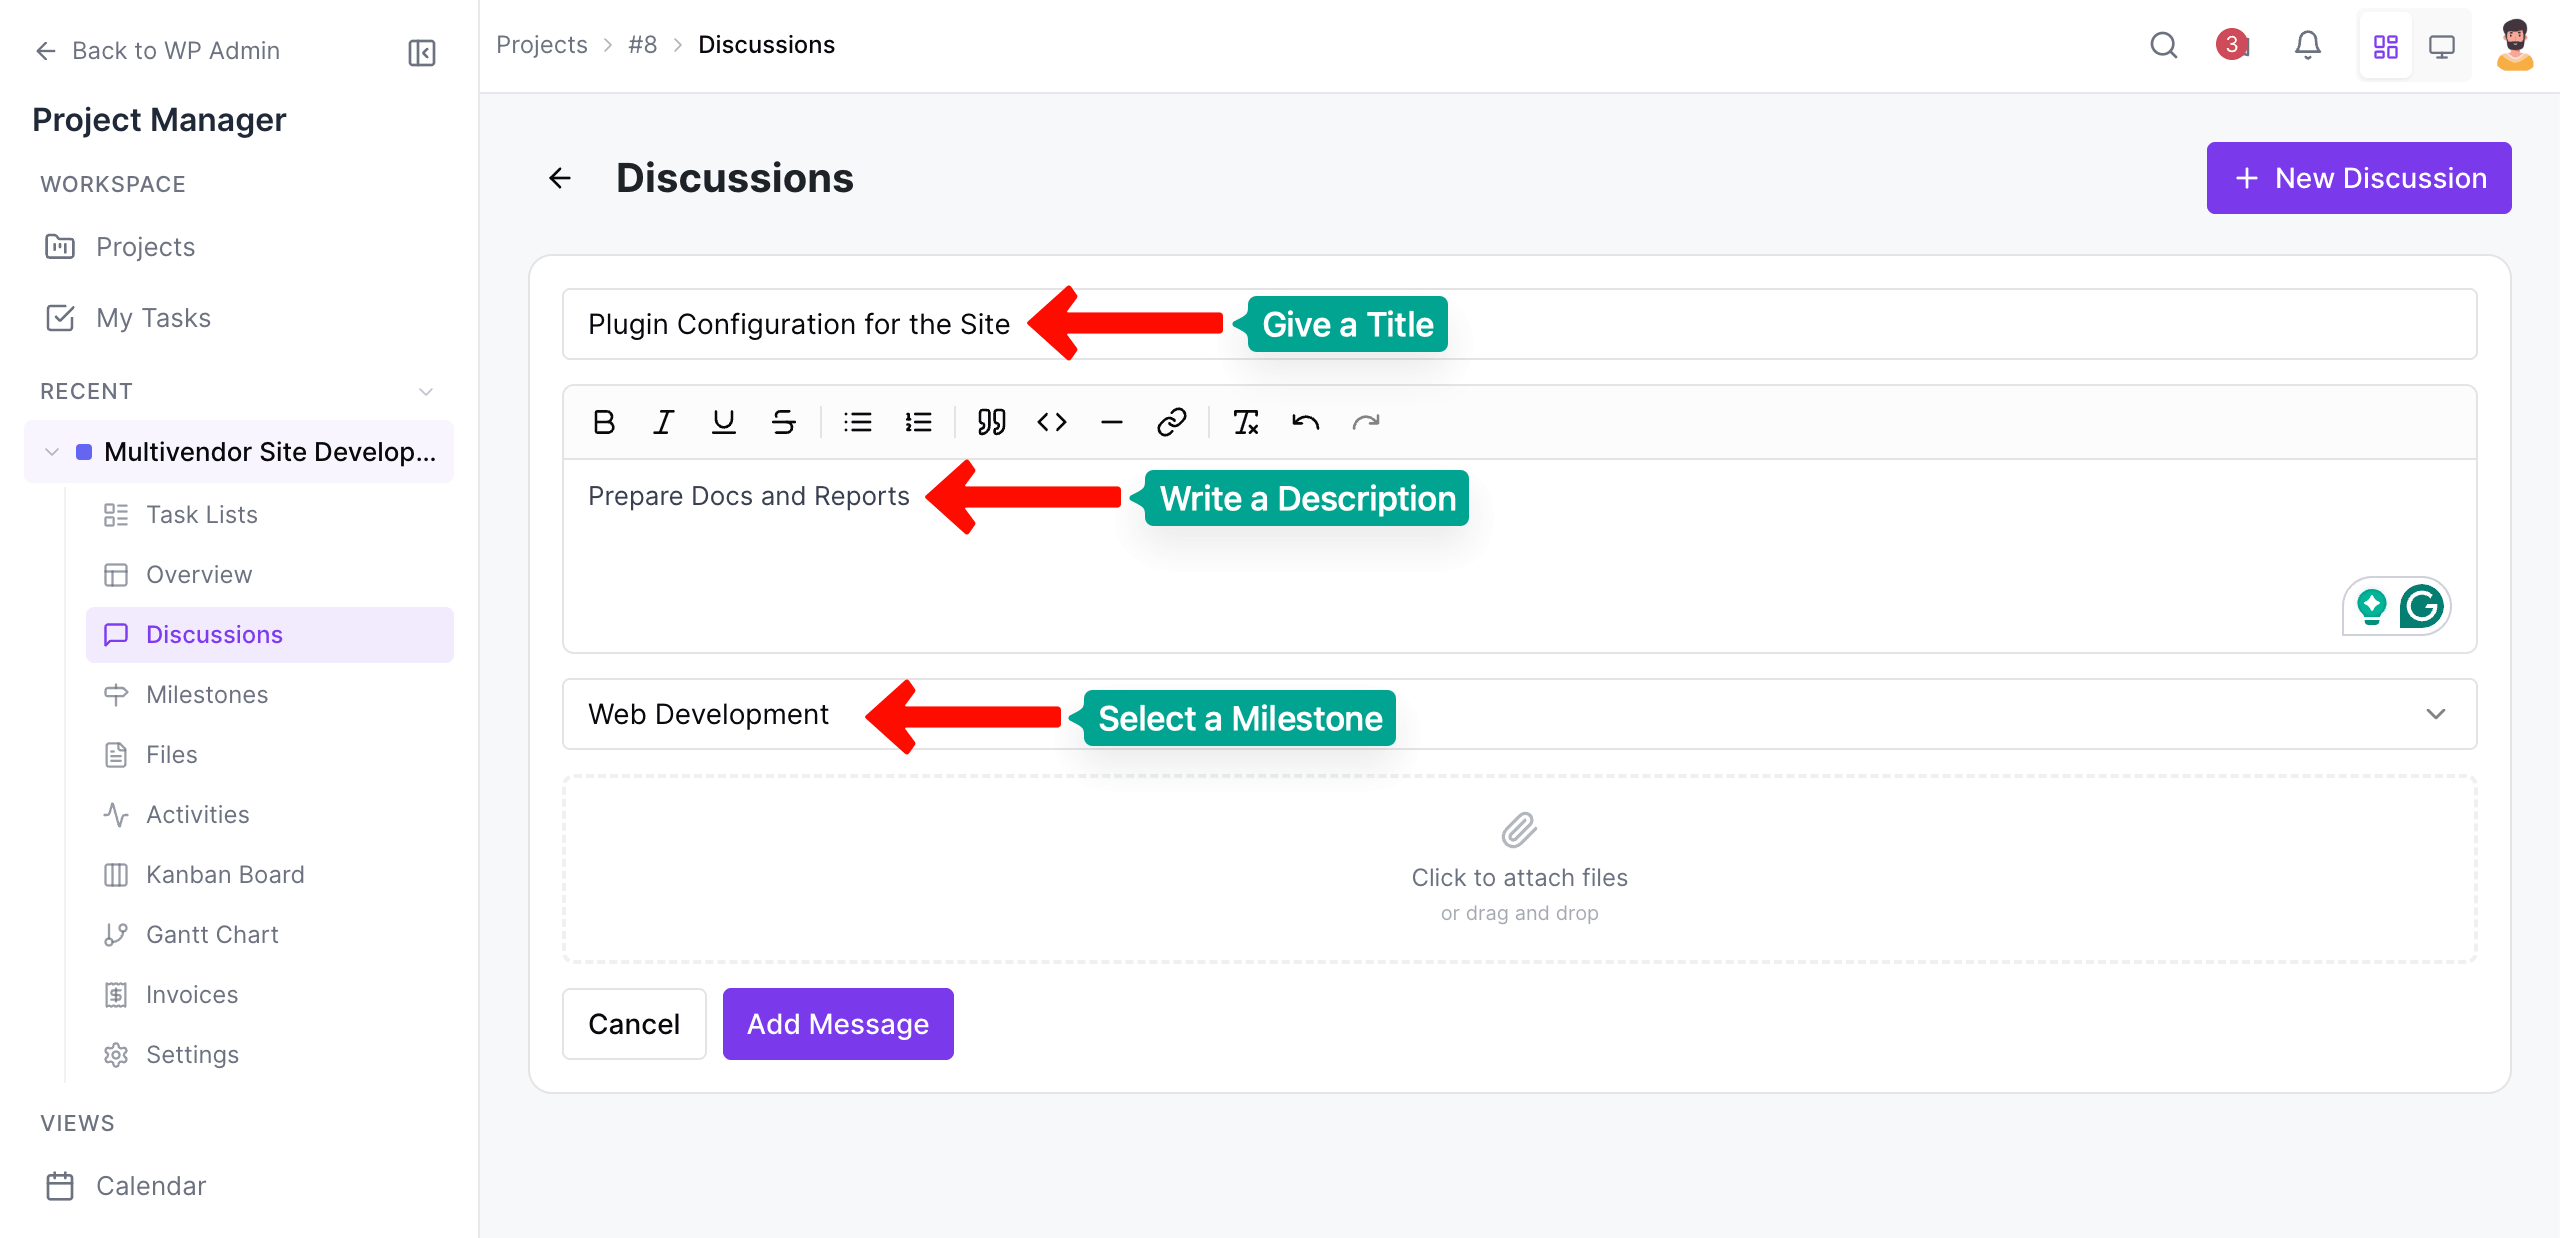Collapse the Multivendor Site Development project tree
The image size is (2560, 1238).
51,451
